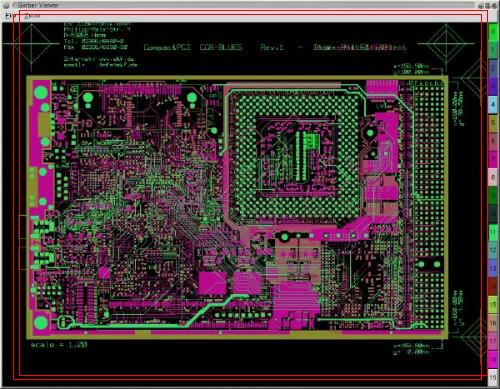Select layer 8 pale pink button

click(x=493, y=177)
